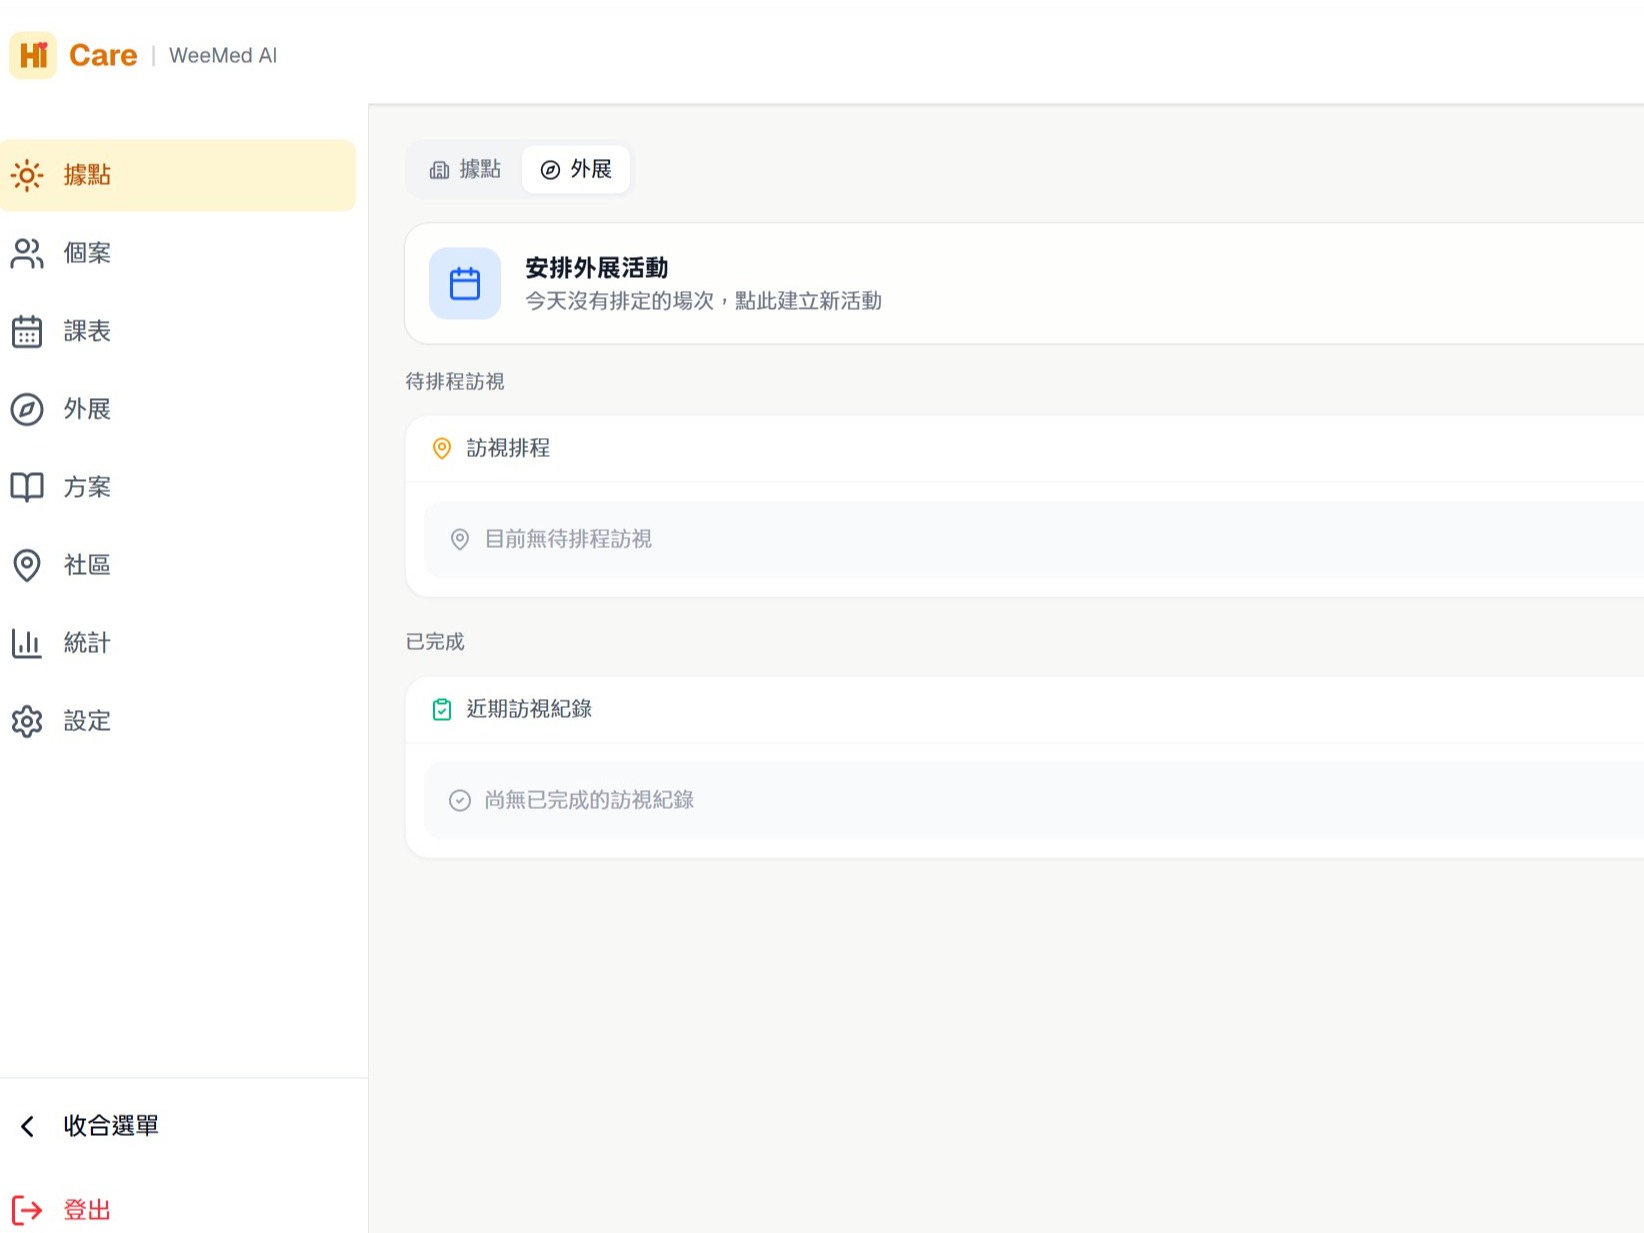
Task: Collapse the sidebar with the chevron arrow
Action: coord(28,1127)
